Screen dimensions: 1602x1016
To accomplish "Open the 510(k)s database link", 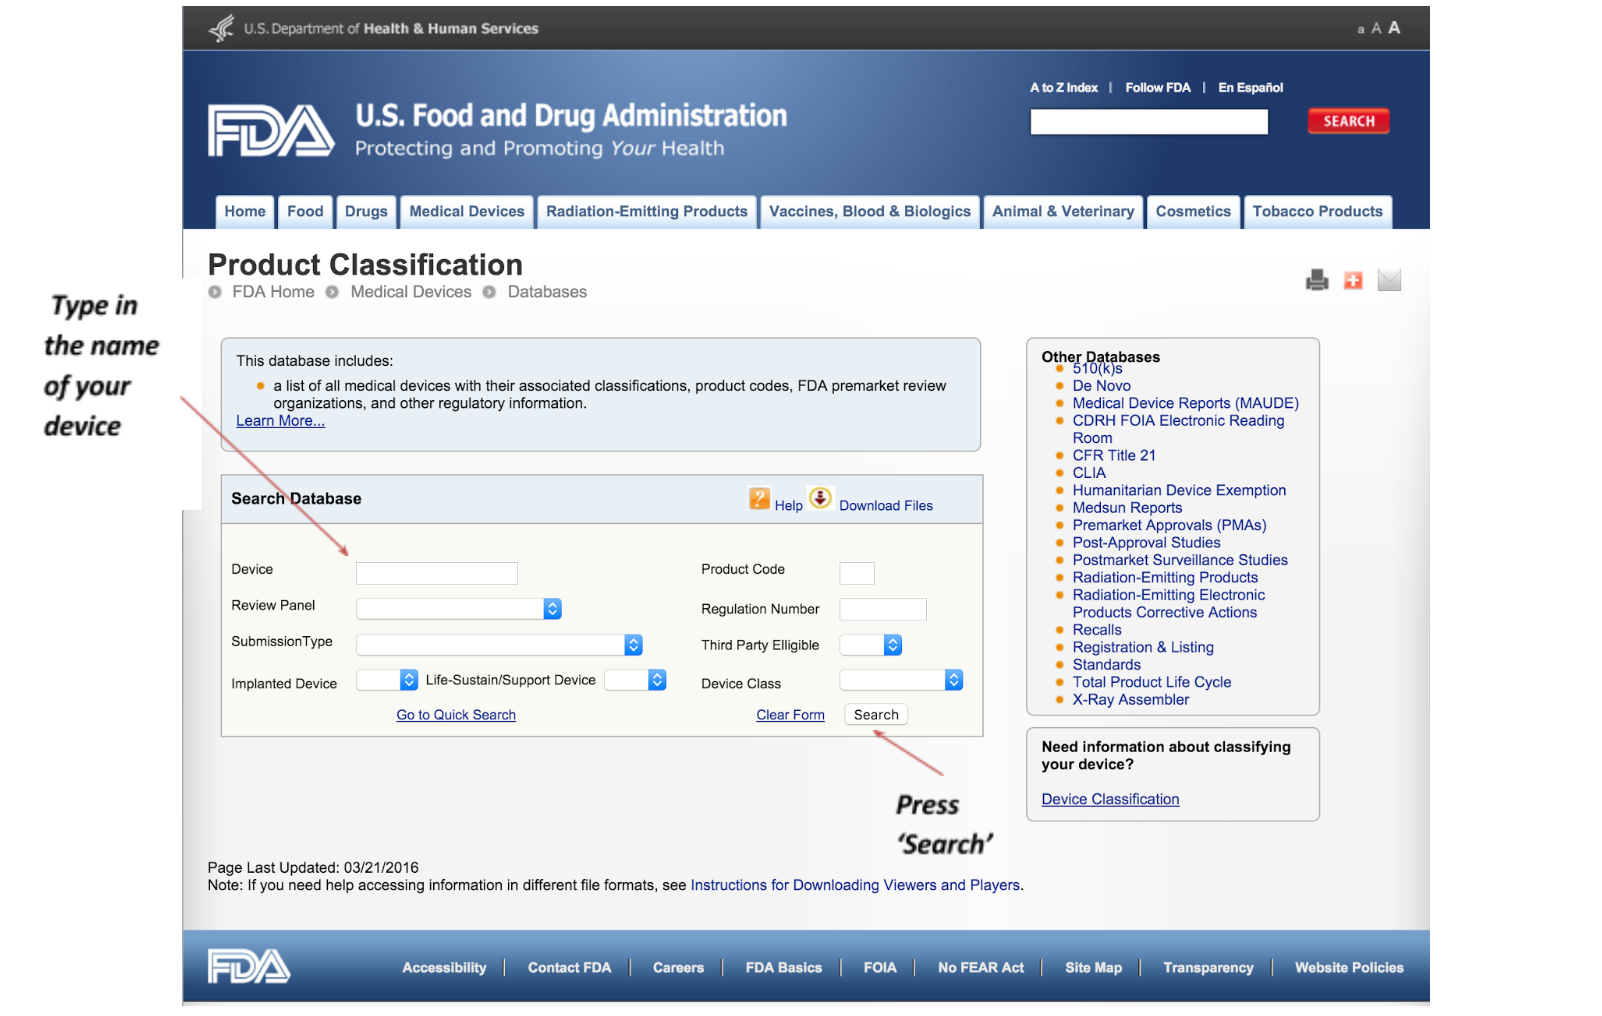I will [1097, 369].
